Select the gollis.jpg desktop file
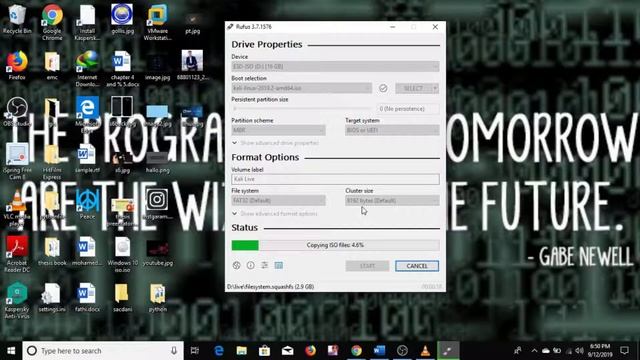 pyautogui.click(x=122, y=19)
